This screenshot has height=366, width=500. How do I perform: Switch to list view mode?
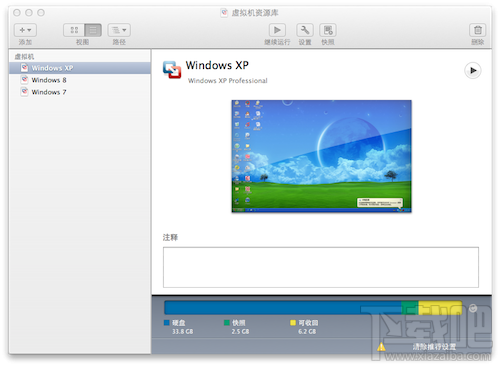click(93, 30)
